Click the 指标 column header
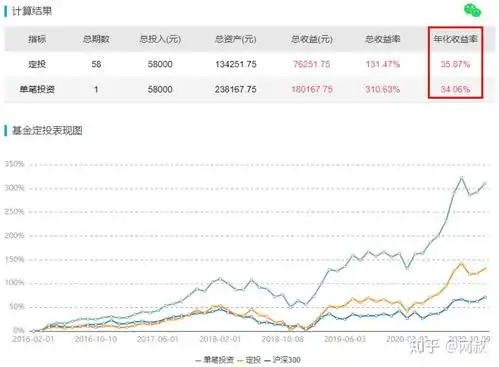 pos(37,39)
